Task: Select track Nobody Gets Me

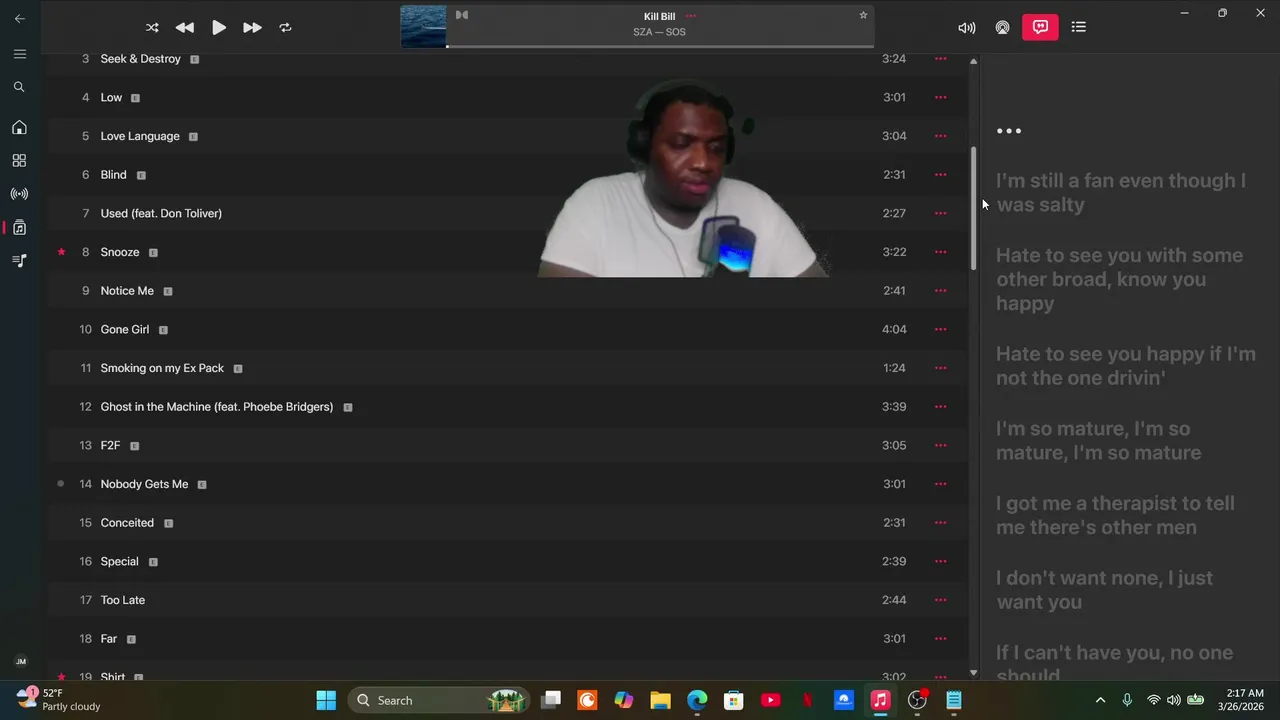Action: [506, 484]
